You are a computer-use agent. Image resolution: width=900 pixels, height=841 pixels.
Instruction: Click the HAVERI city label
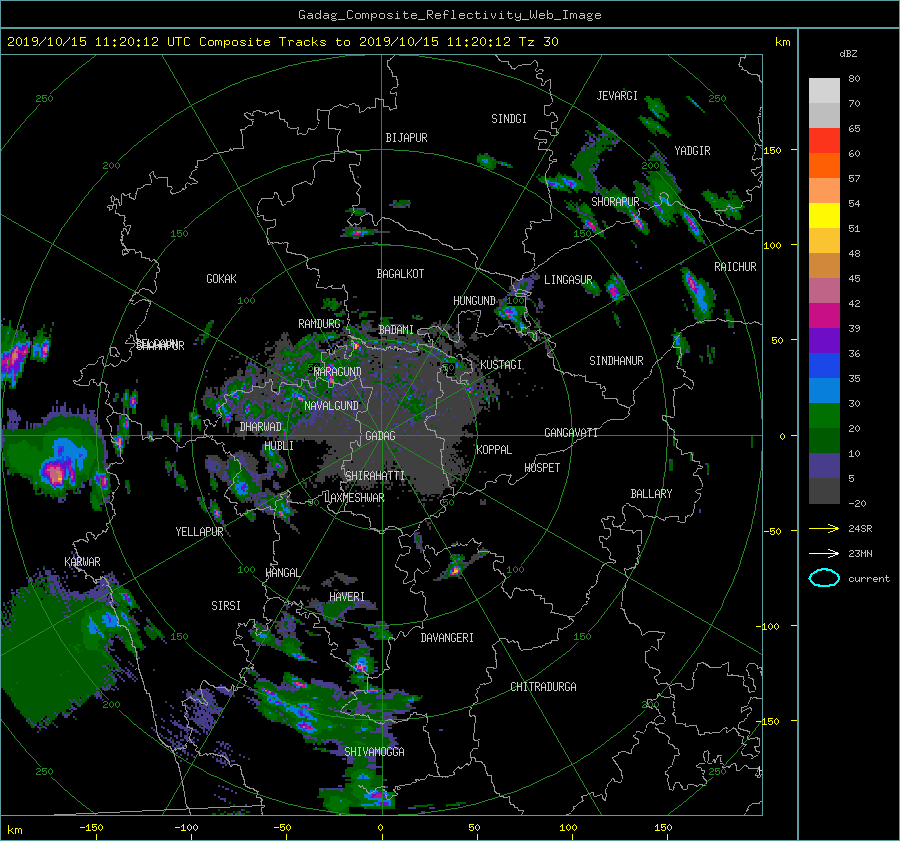click(347, 597)
